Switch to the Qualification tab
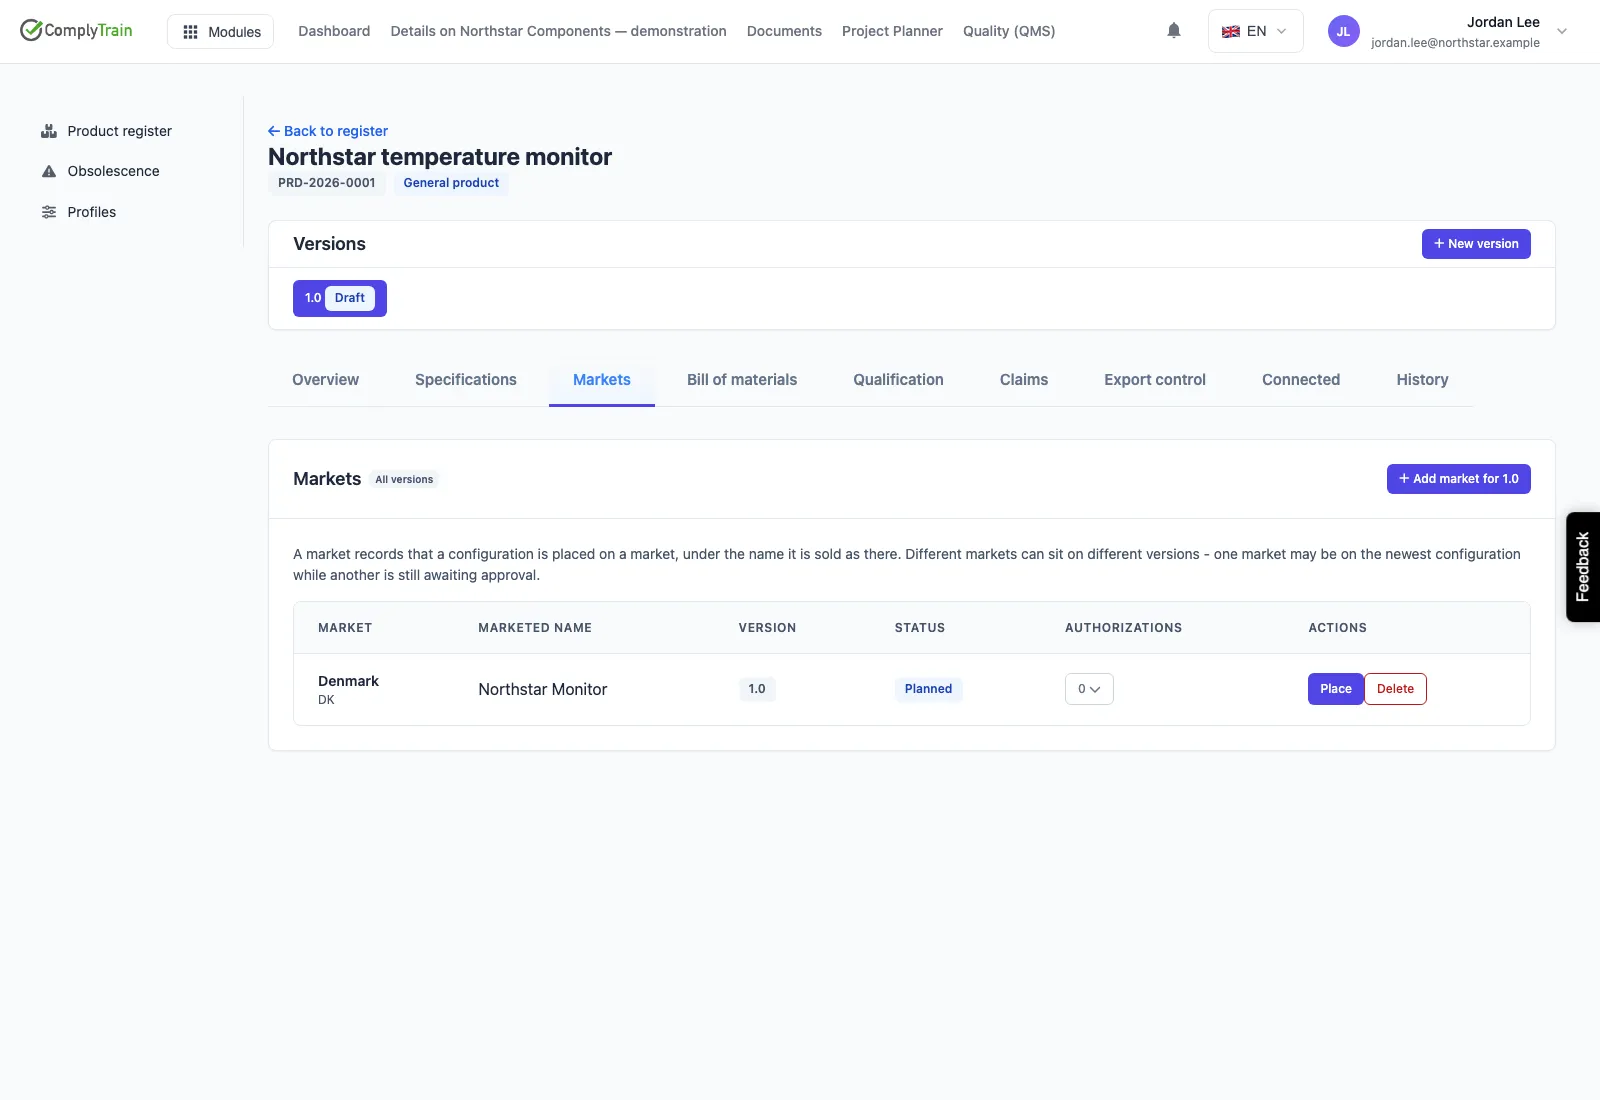This screenshot has width=1600, height=1100. coord(898,380)
